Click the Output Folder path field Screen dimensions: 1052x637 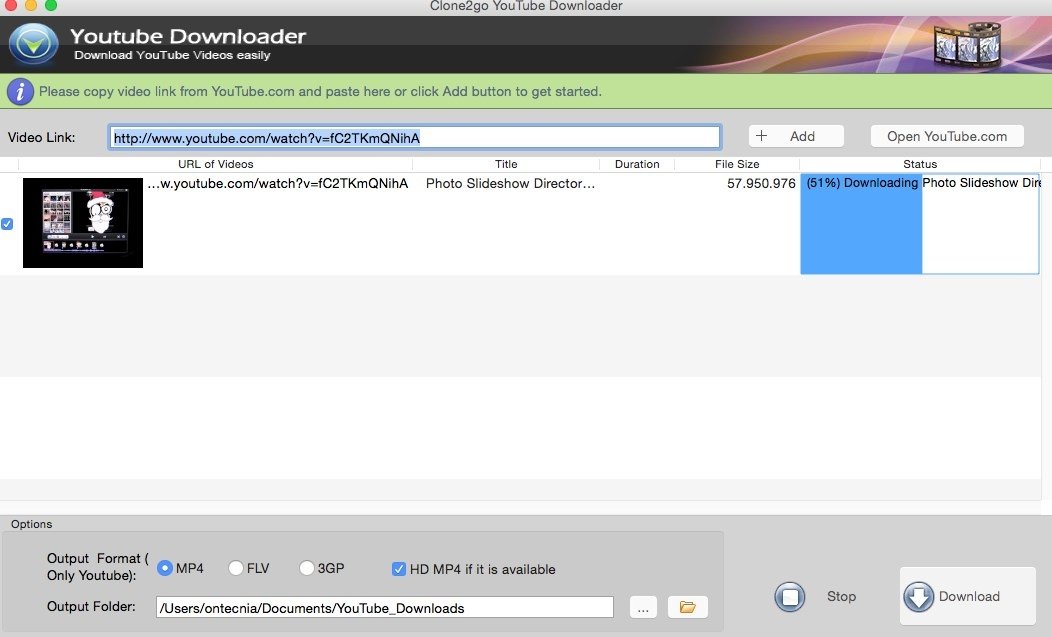tap(384, 607)
